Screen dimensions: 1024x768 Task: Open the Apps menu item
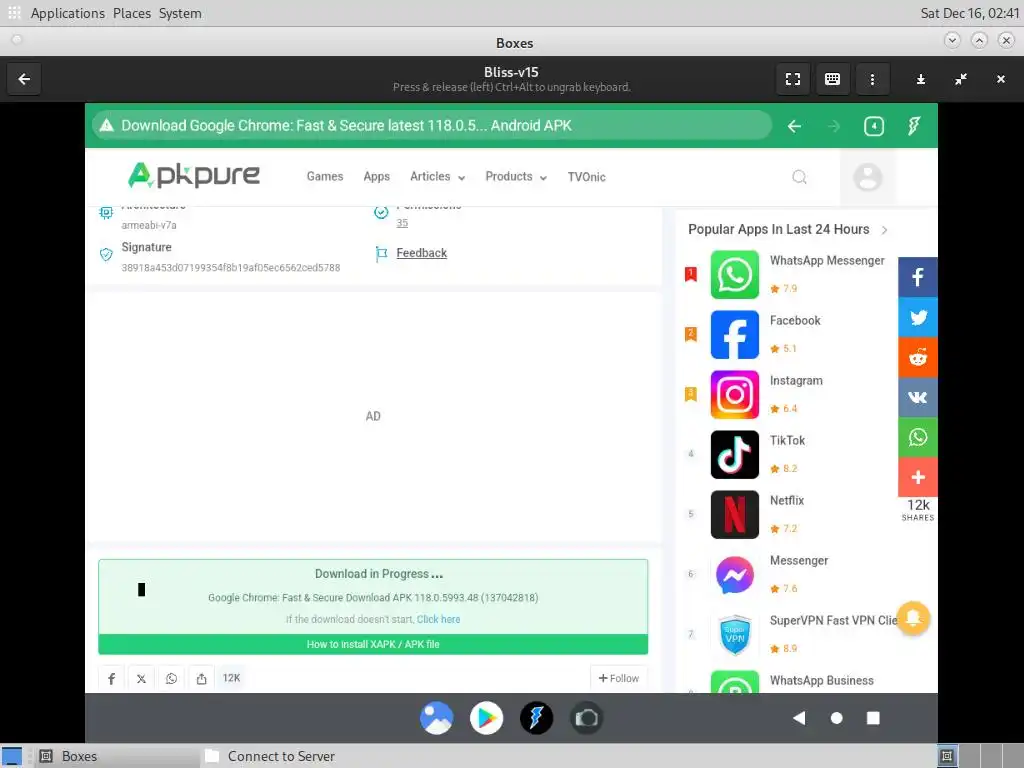coord(376,176)
